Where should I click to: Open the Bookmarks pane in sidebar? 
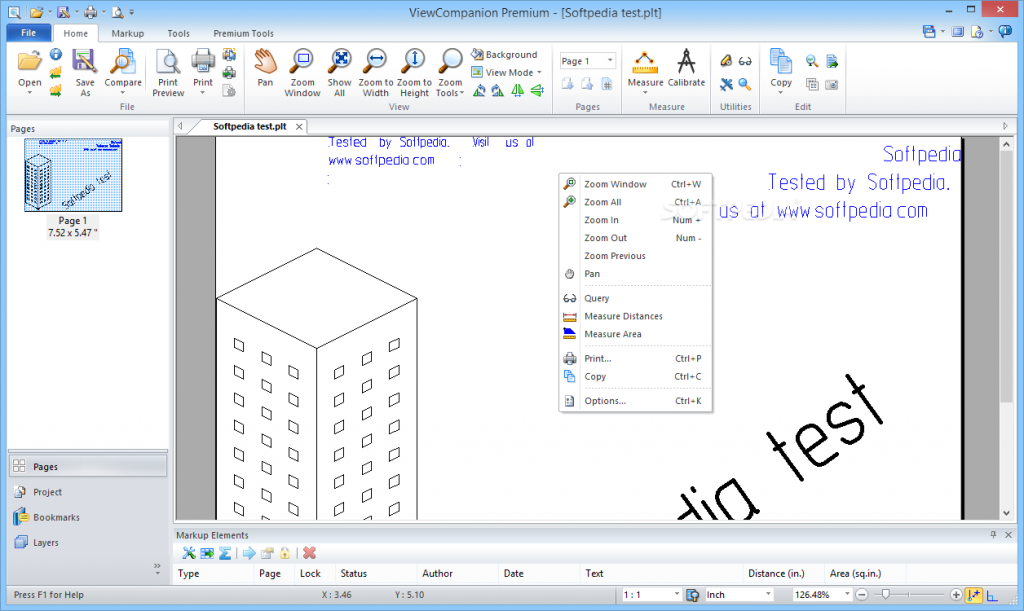56,518
